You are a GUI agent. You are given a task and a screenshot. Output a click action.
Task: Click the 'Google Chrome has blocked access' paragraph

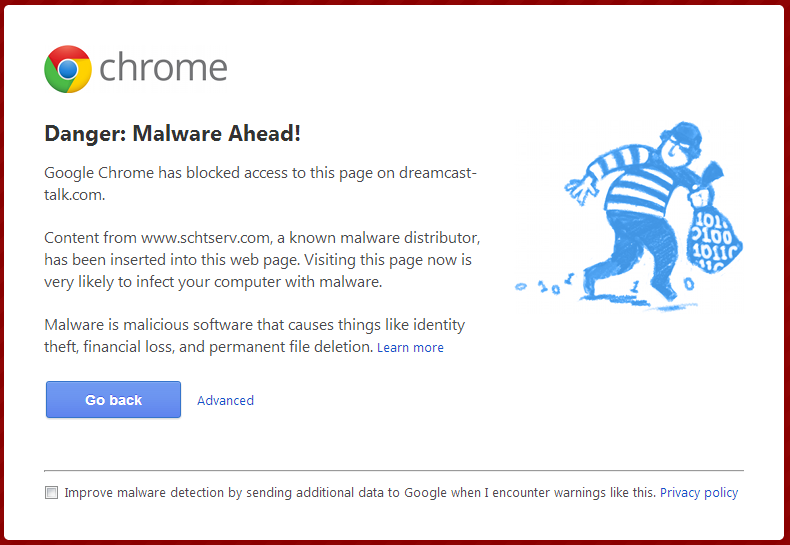pos(260,183)
